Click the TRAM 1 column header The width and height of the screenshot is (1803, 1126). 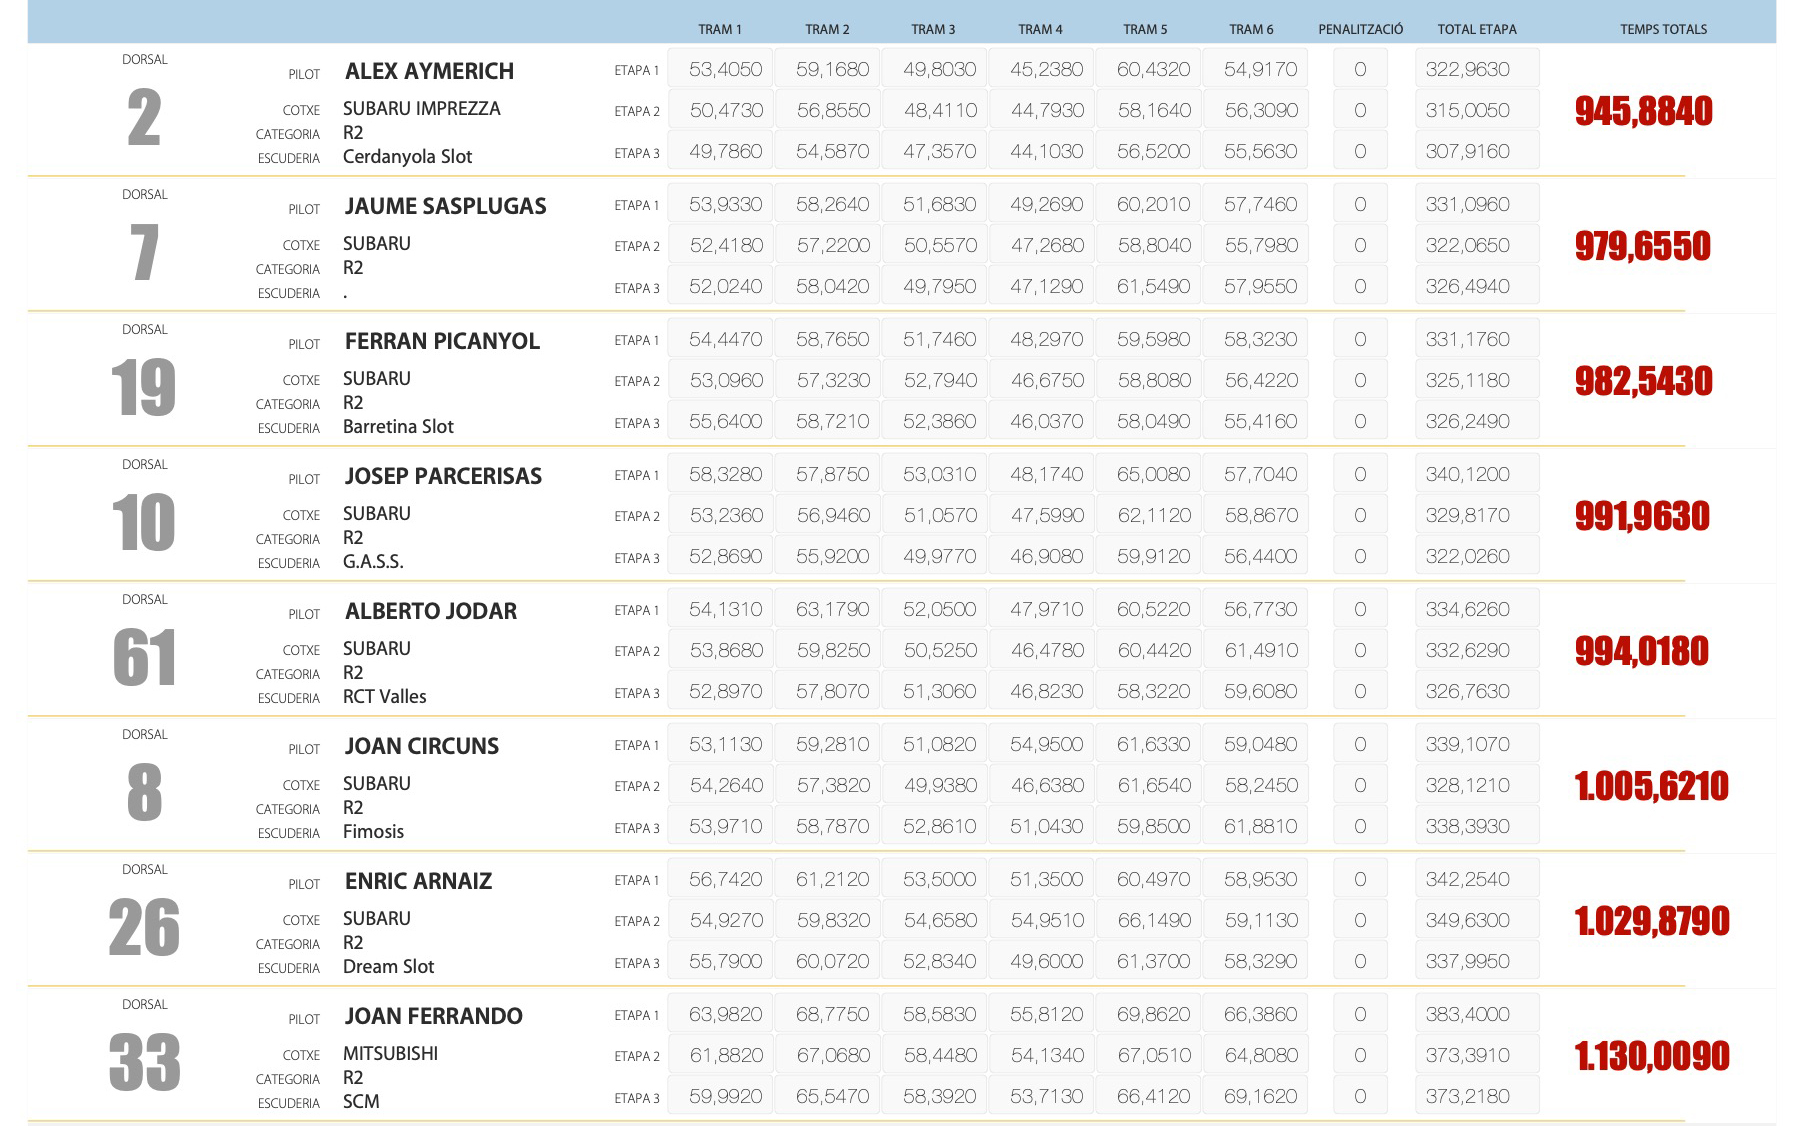click(x=719, y=29)
